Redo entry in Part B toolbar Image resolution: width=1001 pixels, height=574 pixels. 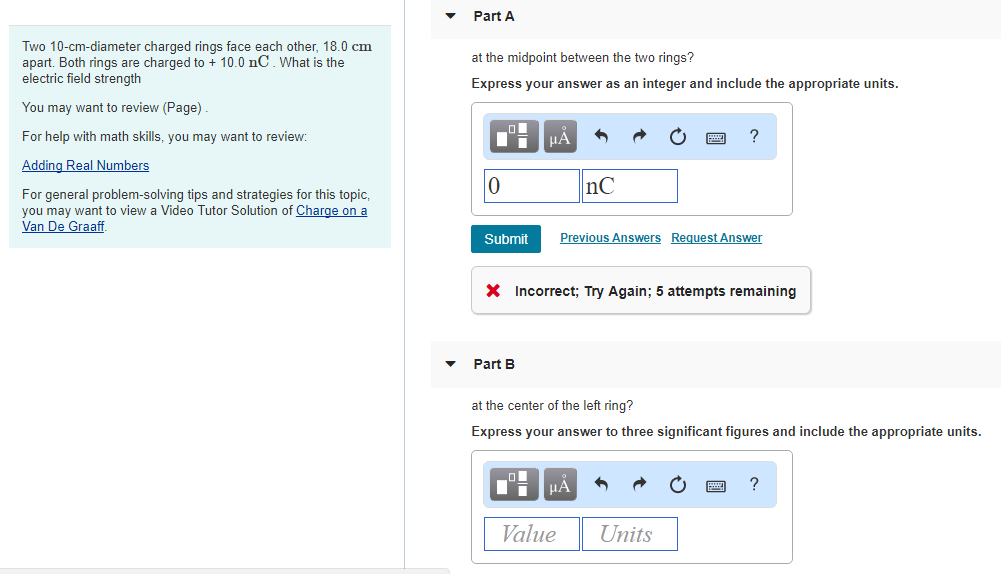(640, 486)
